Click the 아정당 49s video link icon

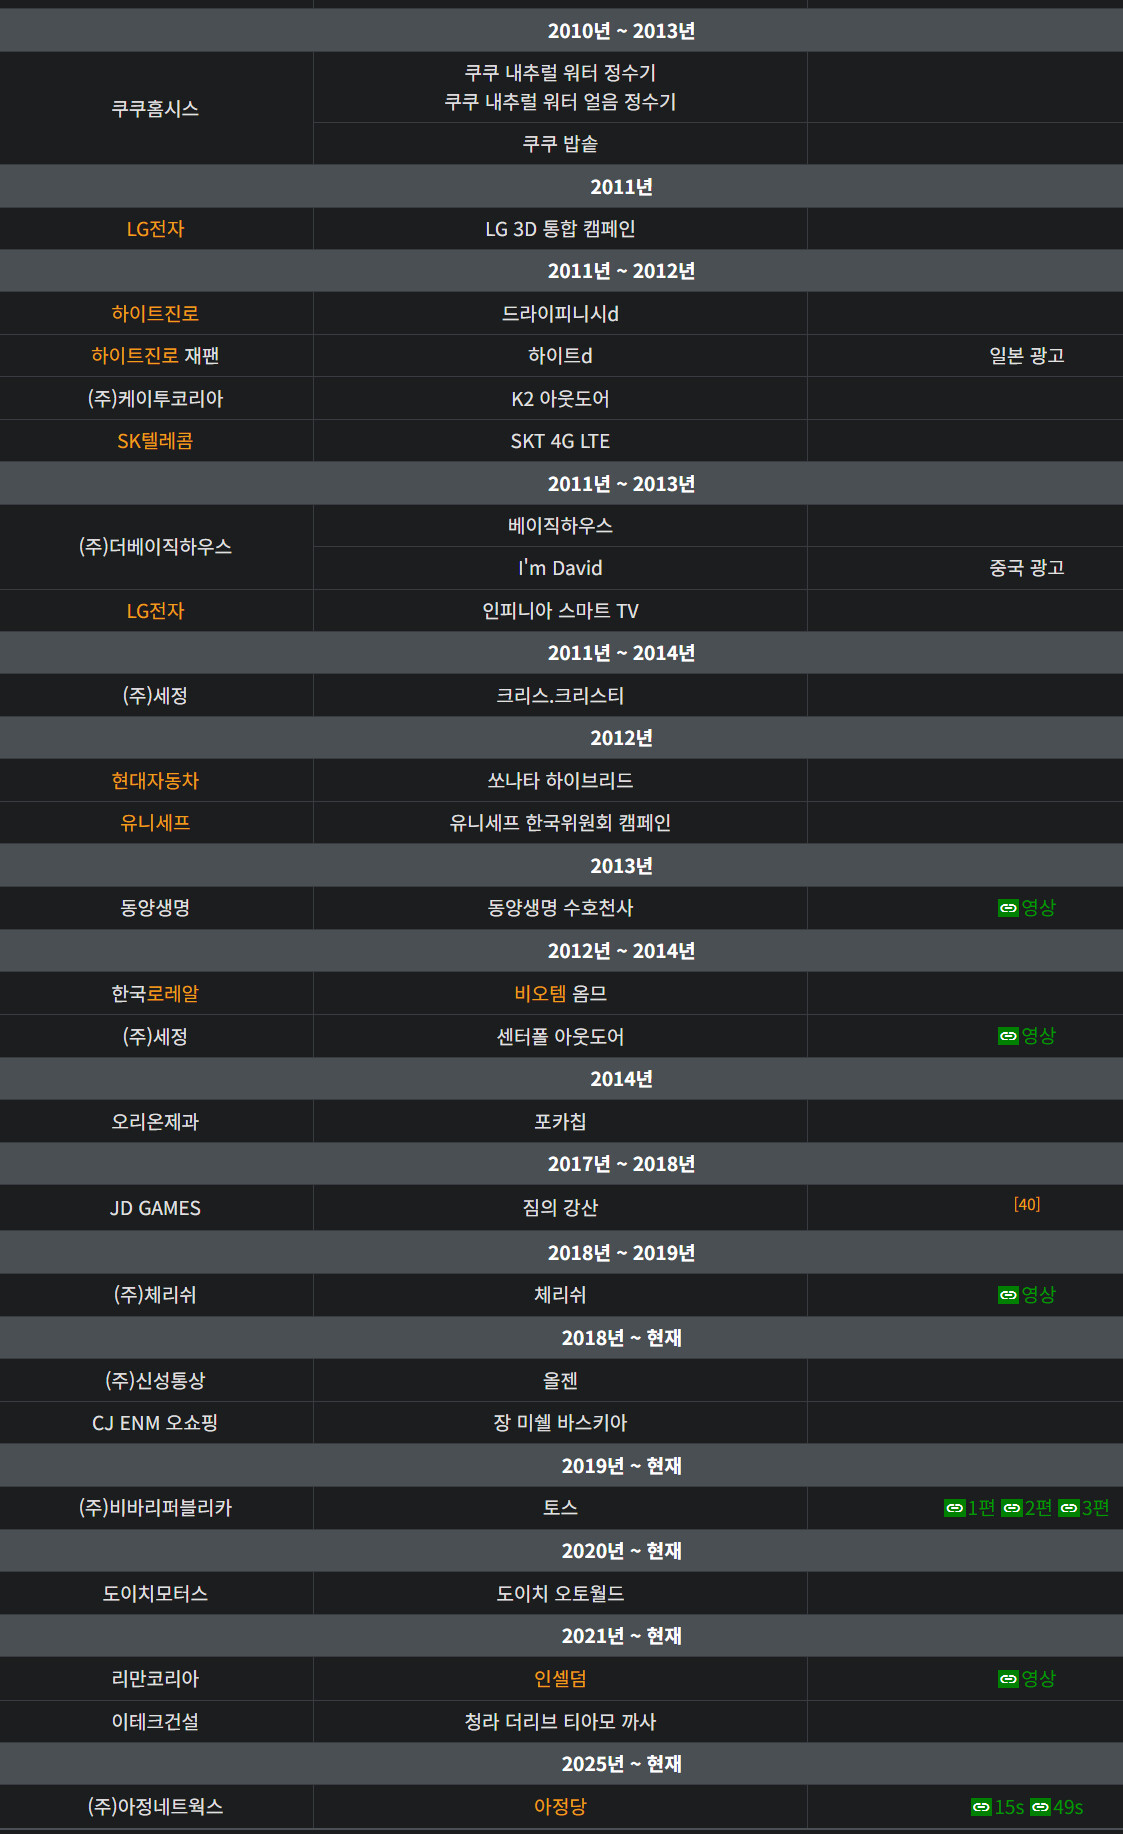coord(1040,1807)
